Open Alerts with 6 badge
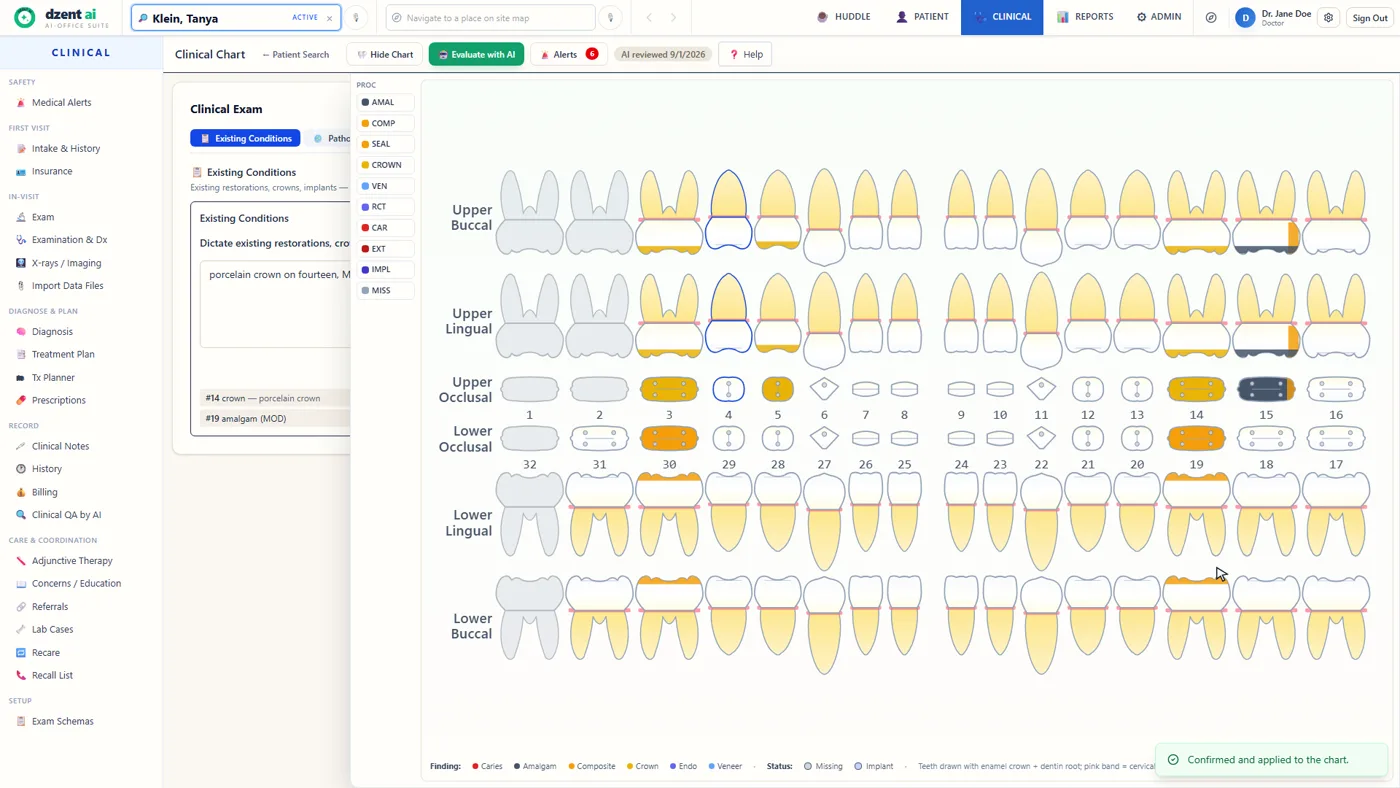1400x788 pixels. click(568, 54)
